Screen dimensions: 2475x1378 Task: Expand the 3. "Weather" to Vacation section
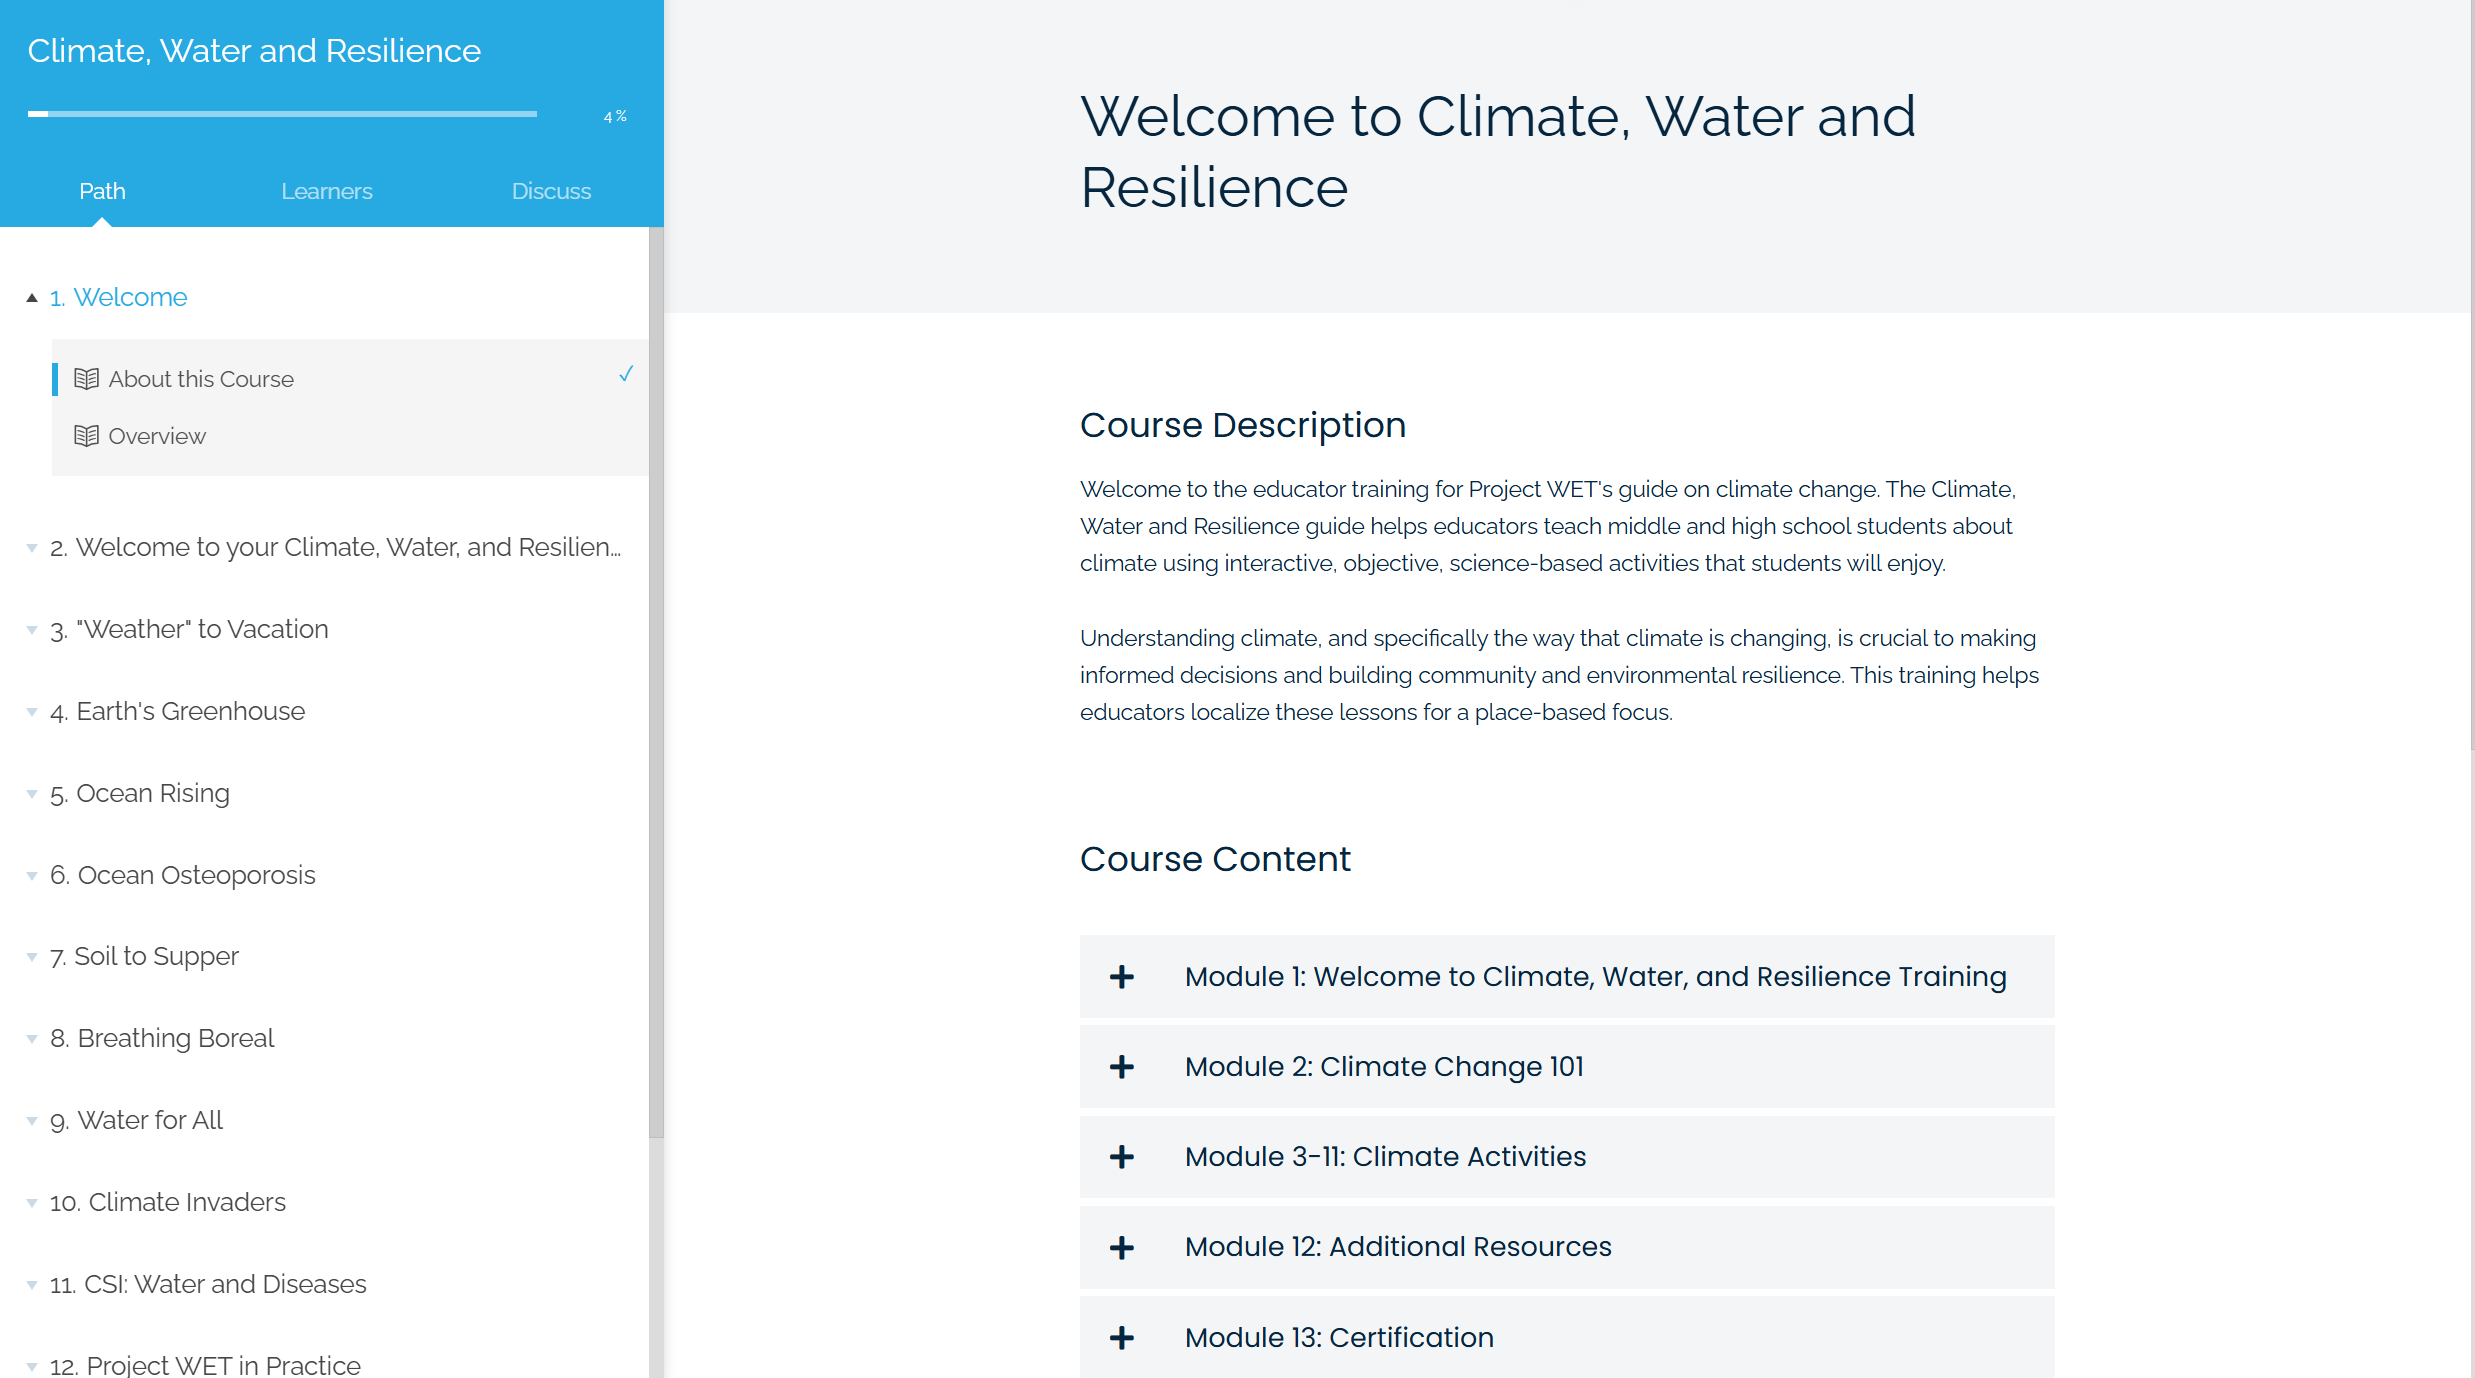(32, 630)
